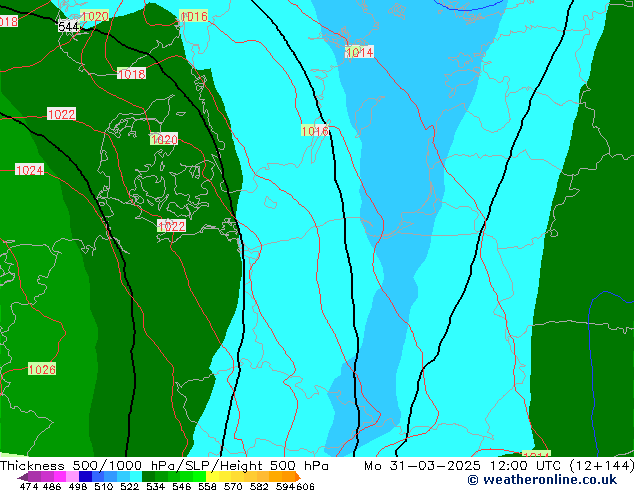This screenshot has height=490, width=634.
Task: Click legend value 558
Action: point(207,486)
